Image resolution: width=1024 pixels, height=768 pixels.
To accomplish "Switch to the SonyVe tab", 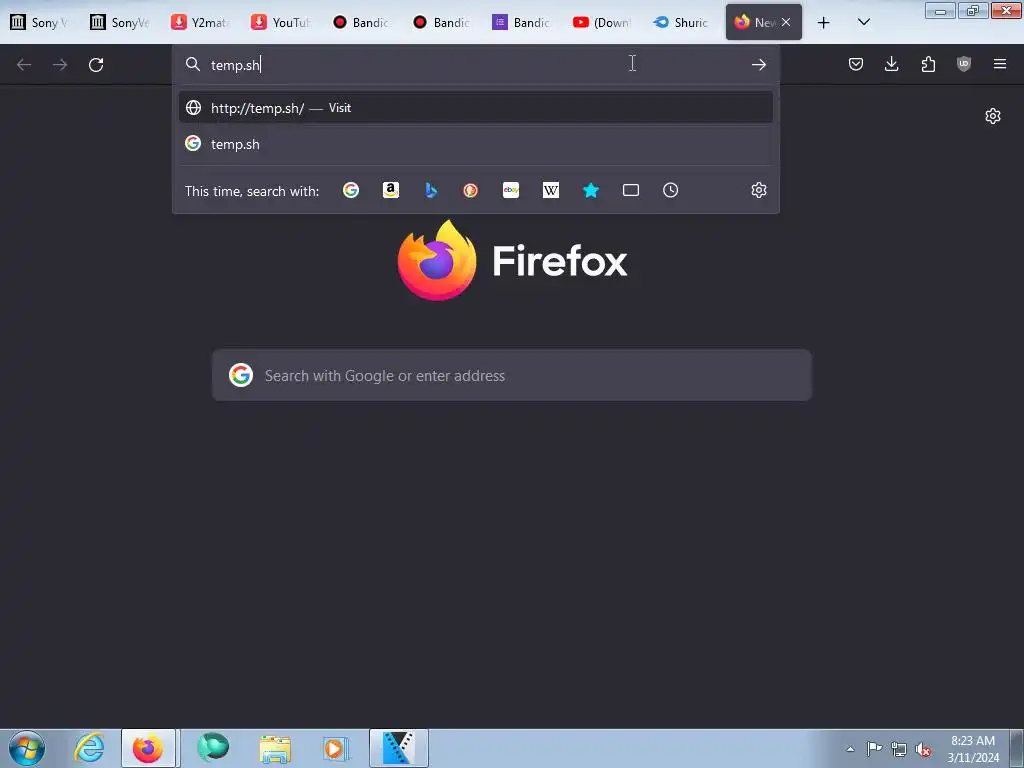I will point(120,22).
